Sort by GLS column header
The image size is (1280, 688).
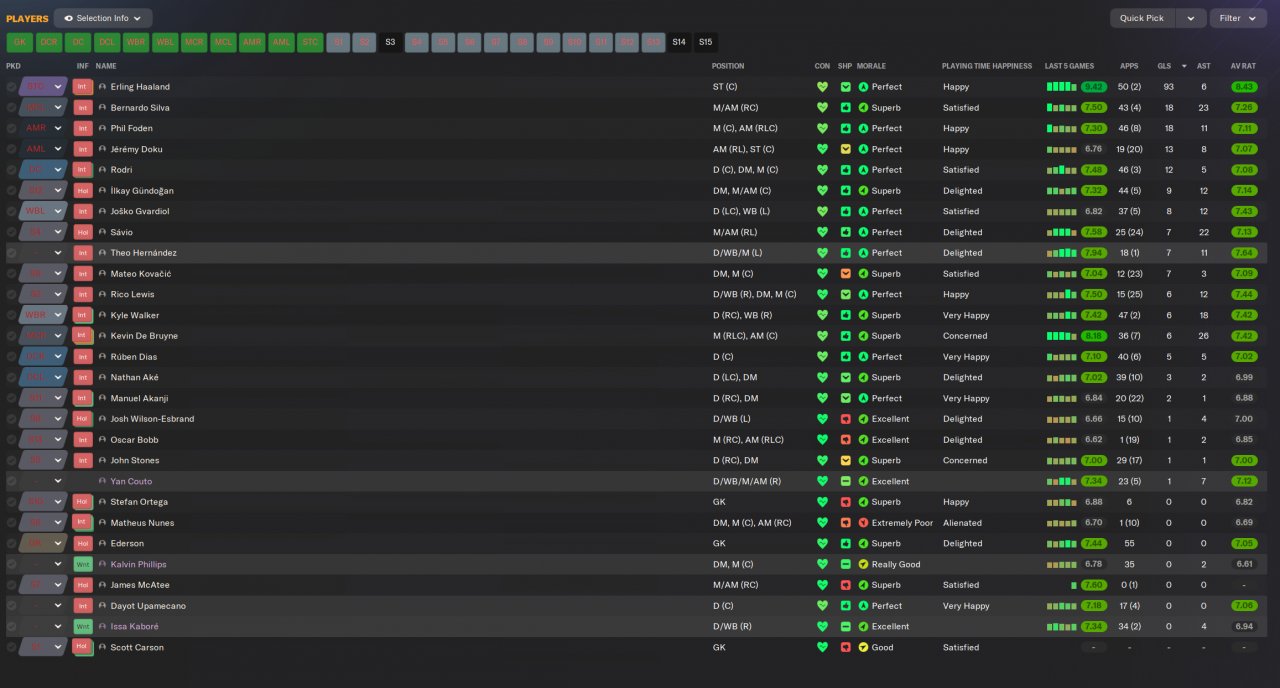coord(1164,66)
